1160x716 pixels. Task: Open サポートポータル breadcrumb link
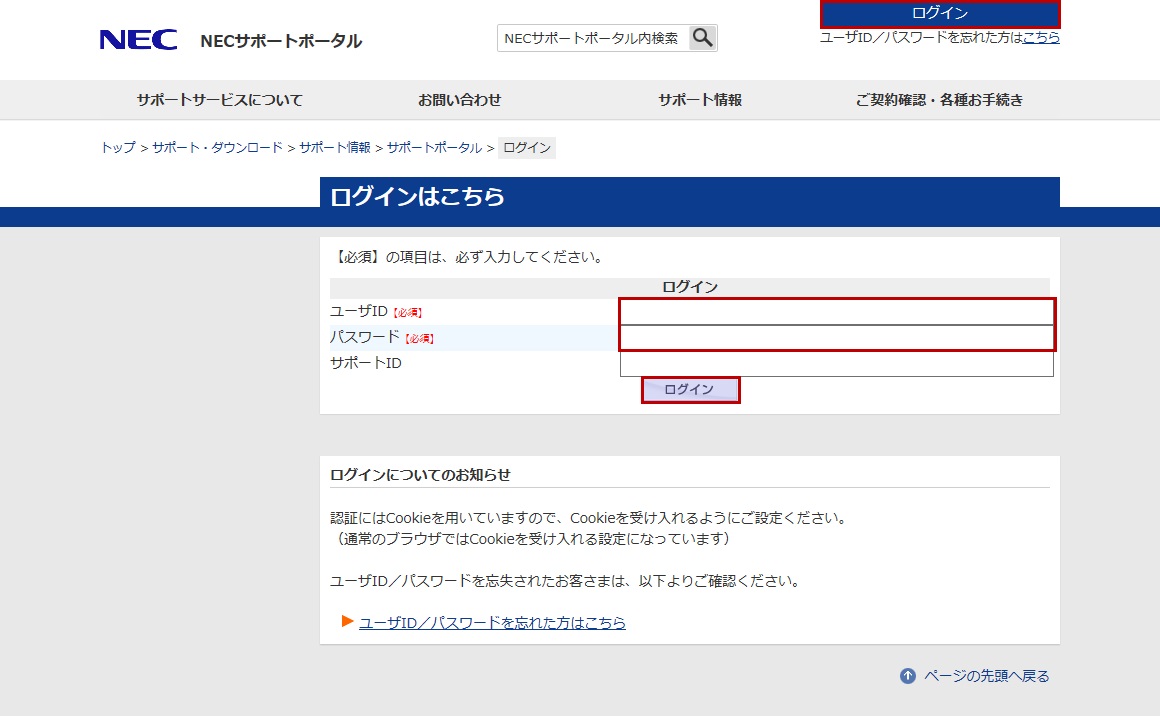click(434, 148)
